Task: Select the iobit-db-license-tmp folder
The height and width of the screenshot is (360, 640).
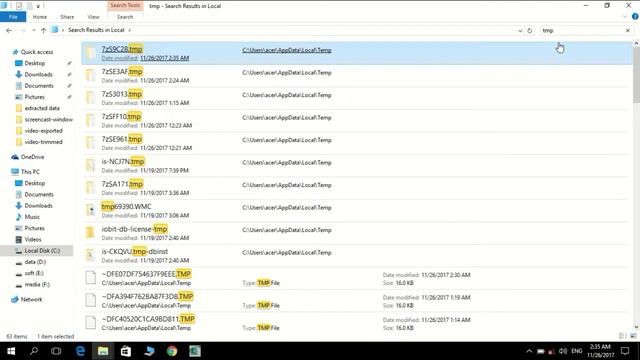Action: tap(356, 233)
